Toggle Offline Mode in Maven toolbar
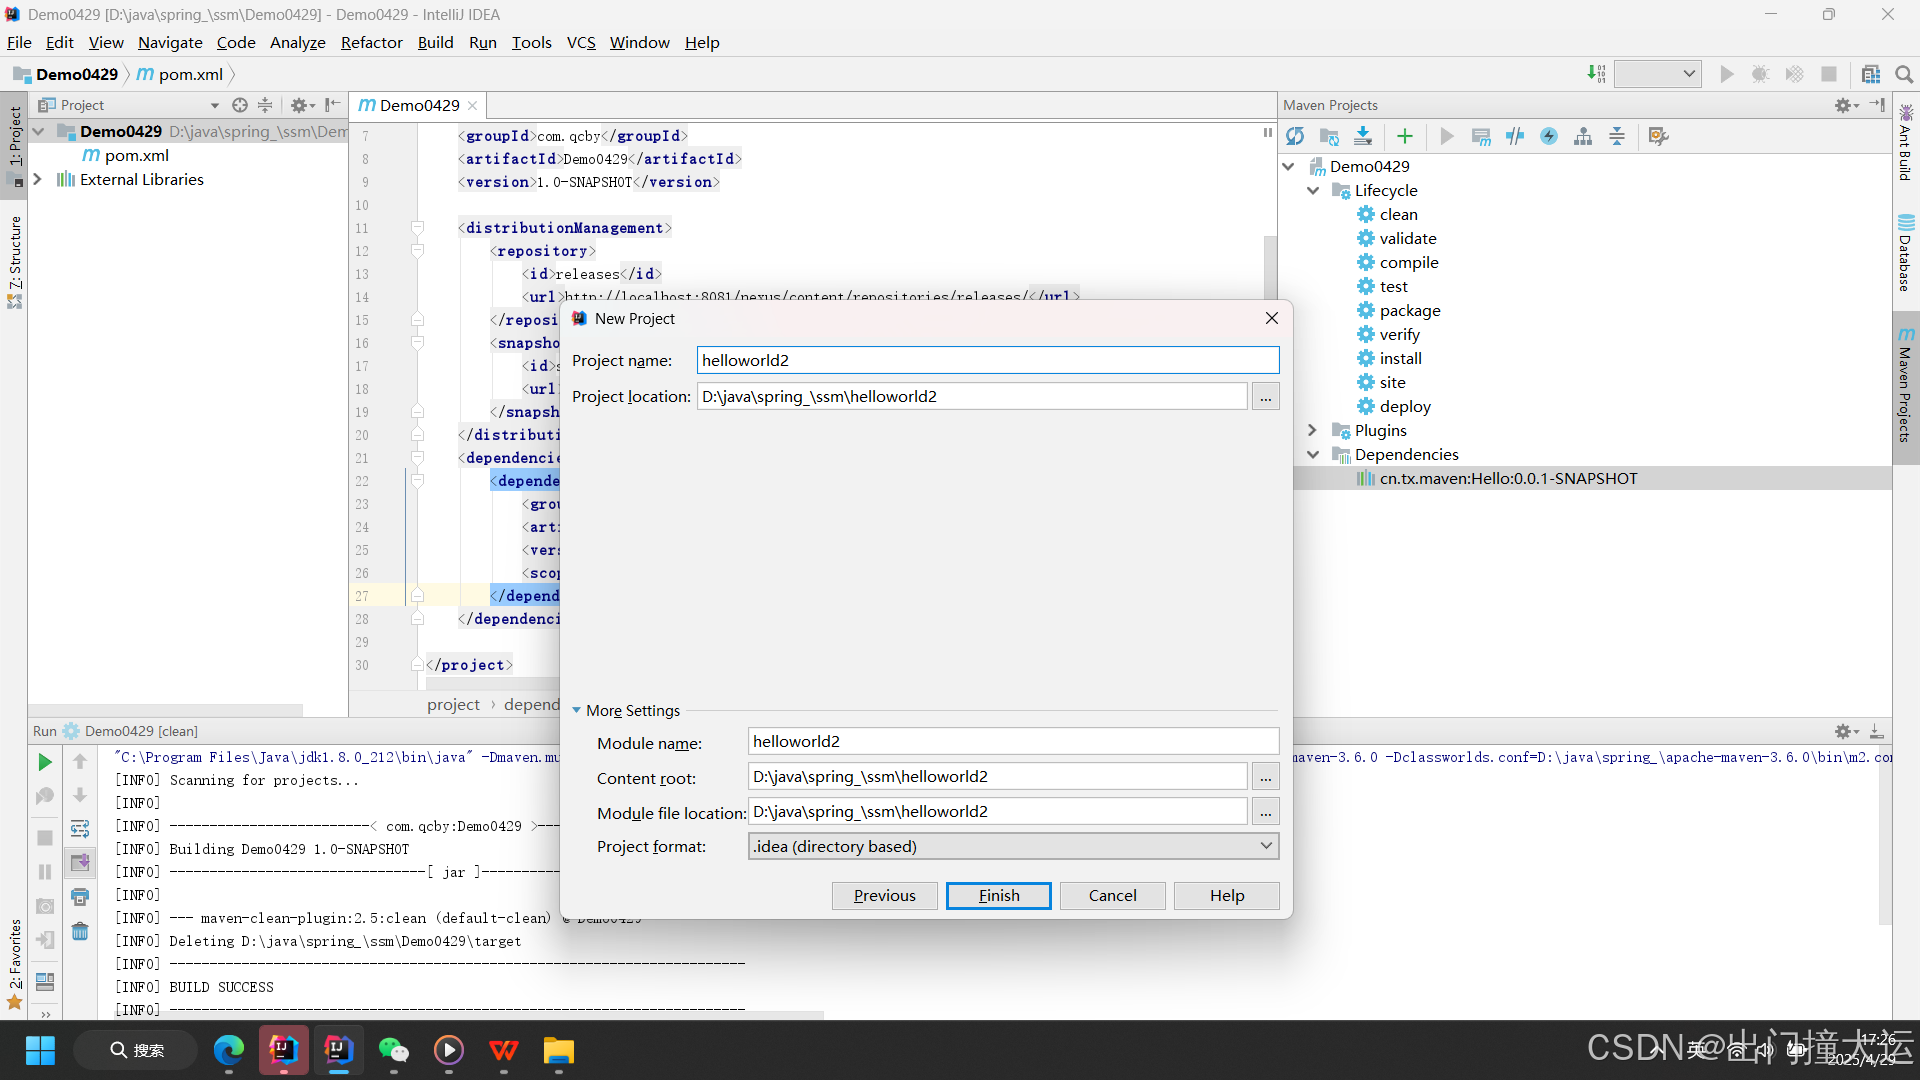Image resolution: width=1920 pixels, height=1080 pixels. coord(1515,137)
